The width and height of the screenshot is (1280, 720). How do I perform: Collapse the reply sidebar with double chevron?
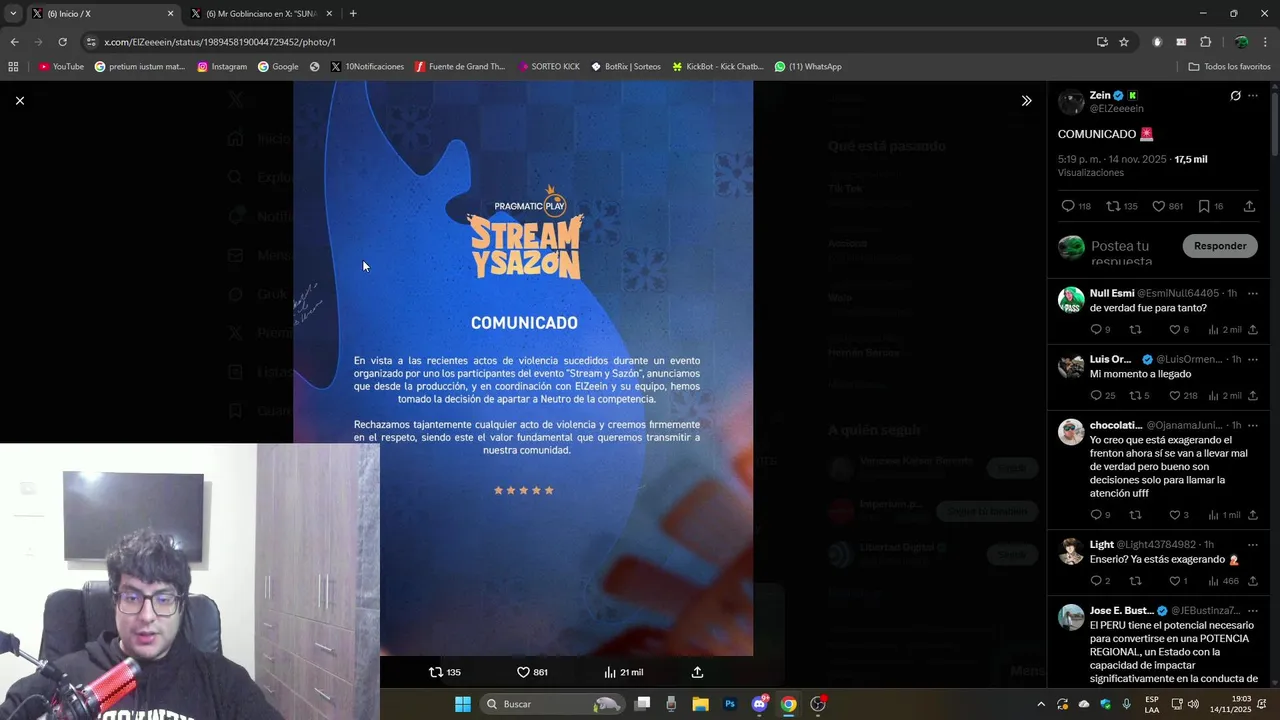point(1026,101)
